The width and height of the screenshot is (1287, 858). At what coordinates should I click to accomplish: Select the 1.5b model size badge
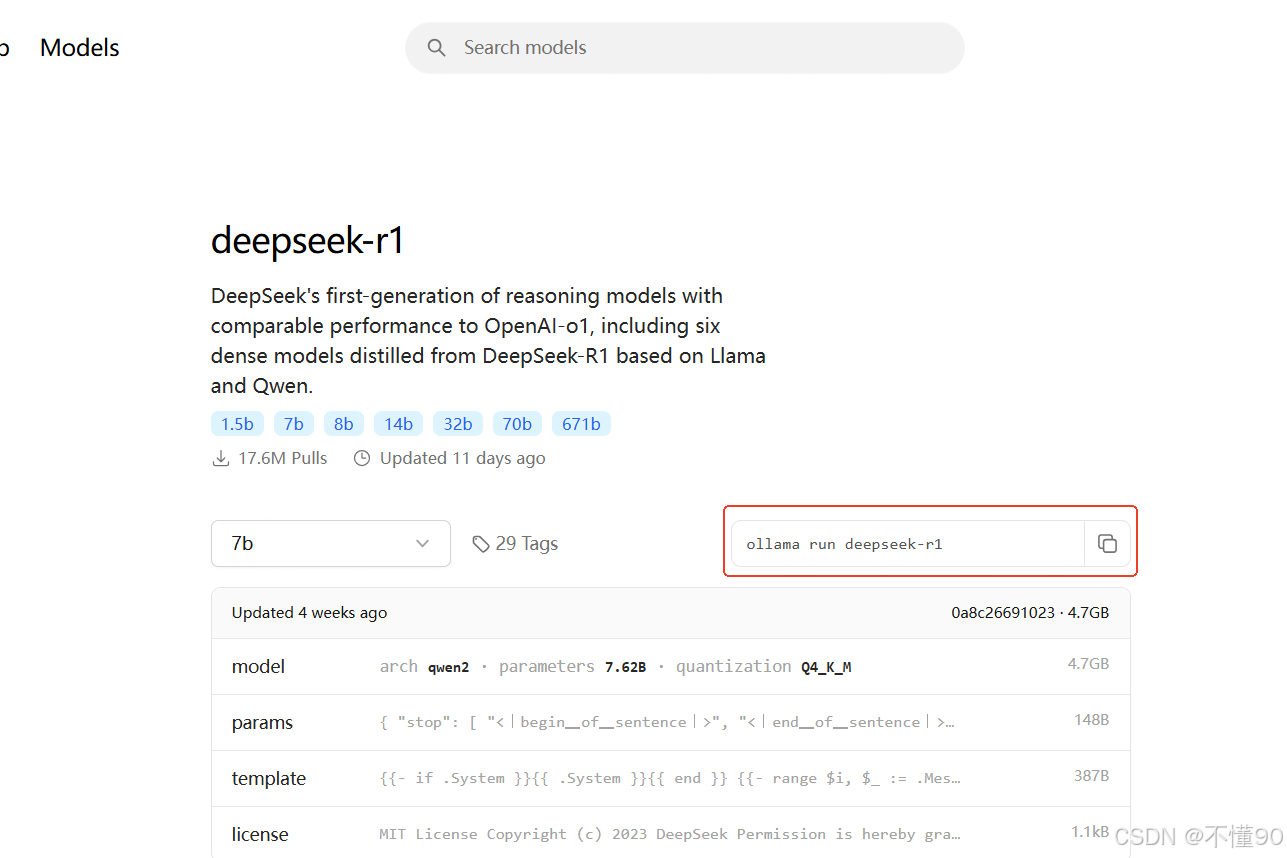237,423
